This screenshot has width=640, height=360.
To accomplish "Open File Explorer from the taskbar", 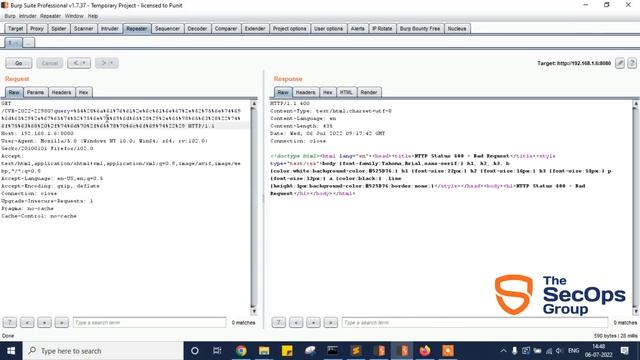I will pyautogui.click(x=264, y=351).
